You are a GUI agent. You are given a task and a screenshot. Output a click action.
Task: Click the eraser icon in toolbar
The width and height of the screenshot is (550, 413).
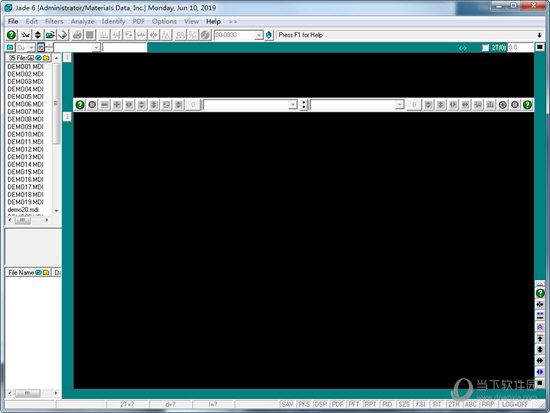click(x=63, y=35)
